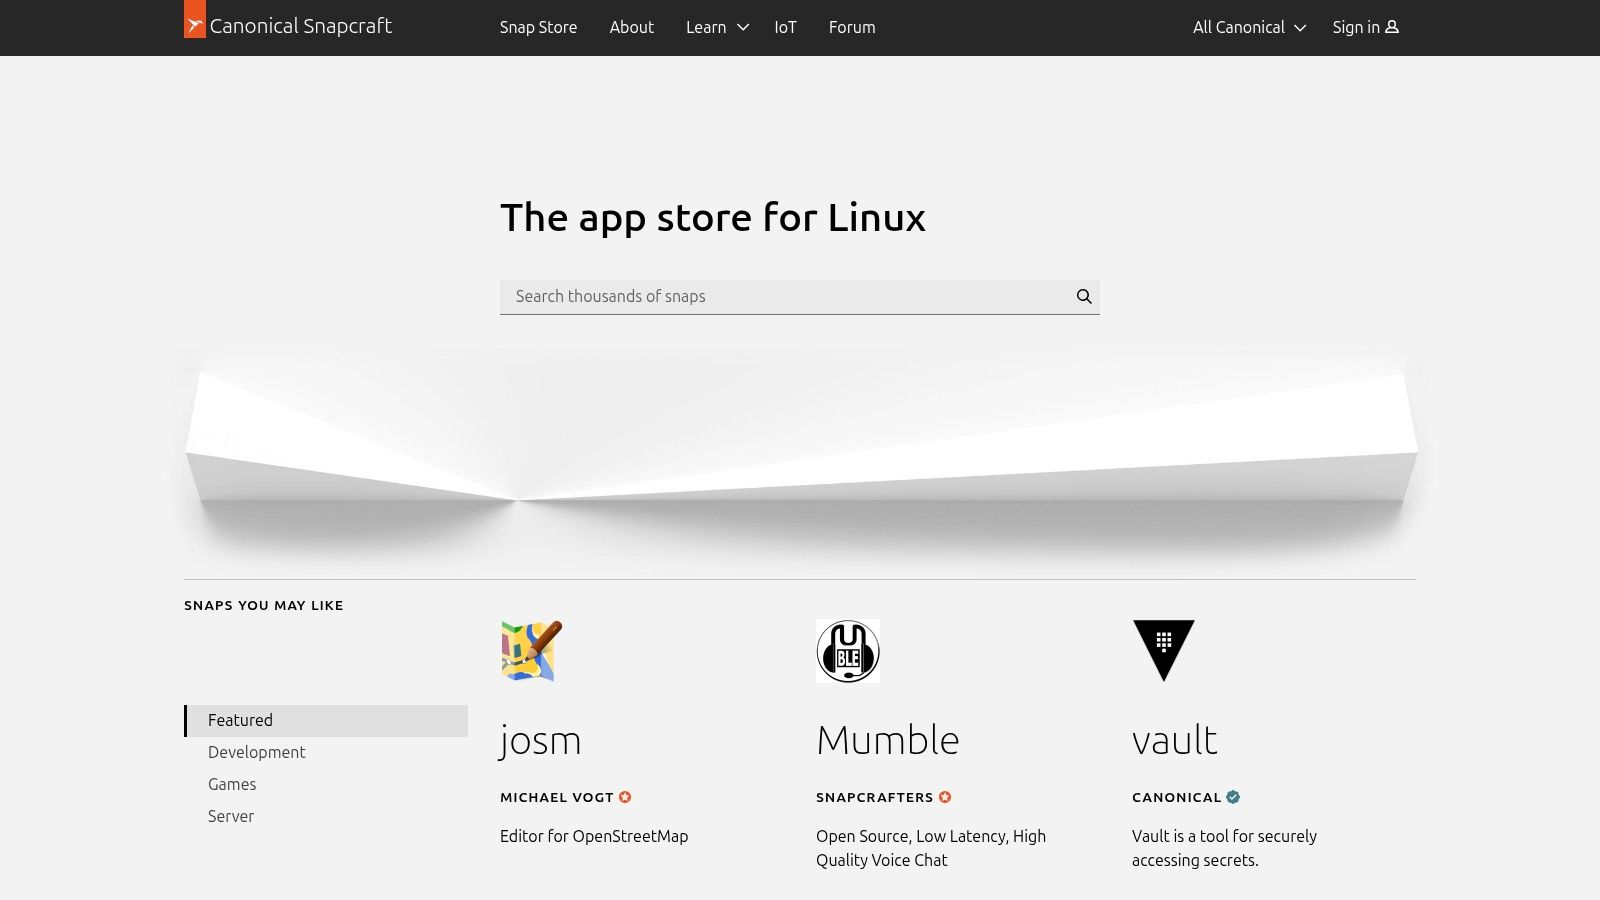Click the star badge next to Snapcrafters
The image size is (1600, 900).
[x=945, y=797]
